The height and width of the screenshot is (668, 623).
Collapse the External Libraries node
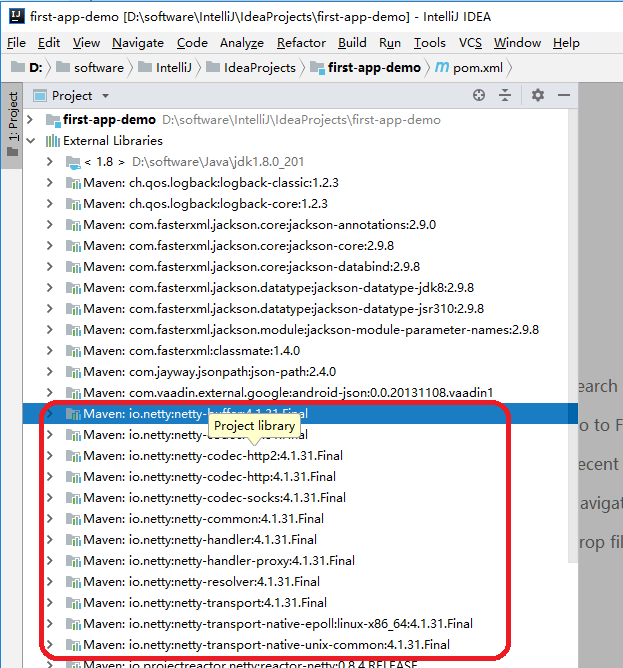[x=31, y=141]
